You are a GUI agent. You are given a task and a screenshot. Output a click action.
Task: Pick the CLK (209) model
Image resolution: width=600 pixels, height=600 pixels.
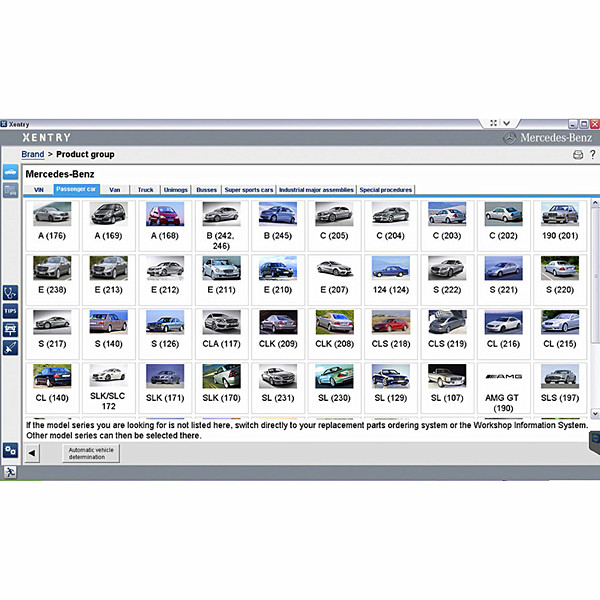278,334
